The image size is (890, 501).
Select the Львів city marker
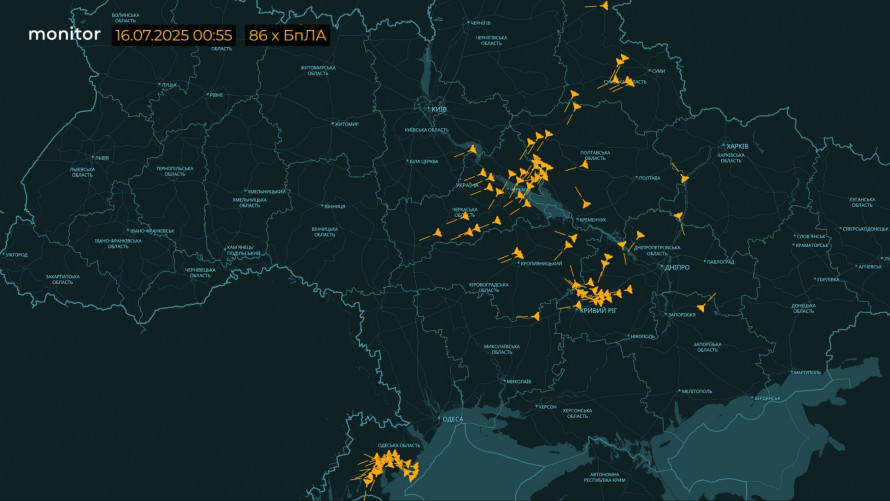[101, 158]
